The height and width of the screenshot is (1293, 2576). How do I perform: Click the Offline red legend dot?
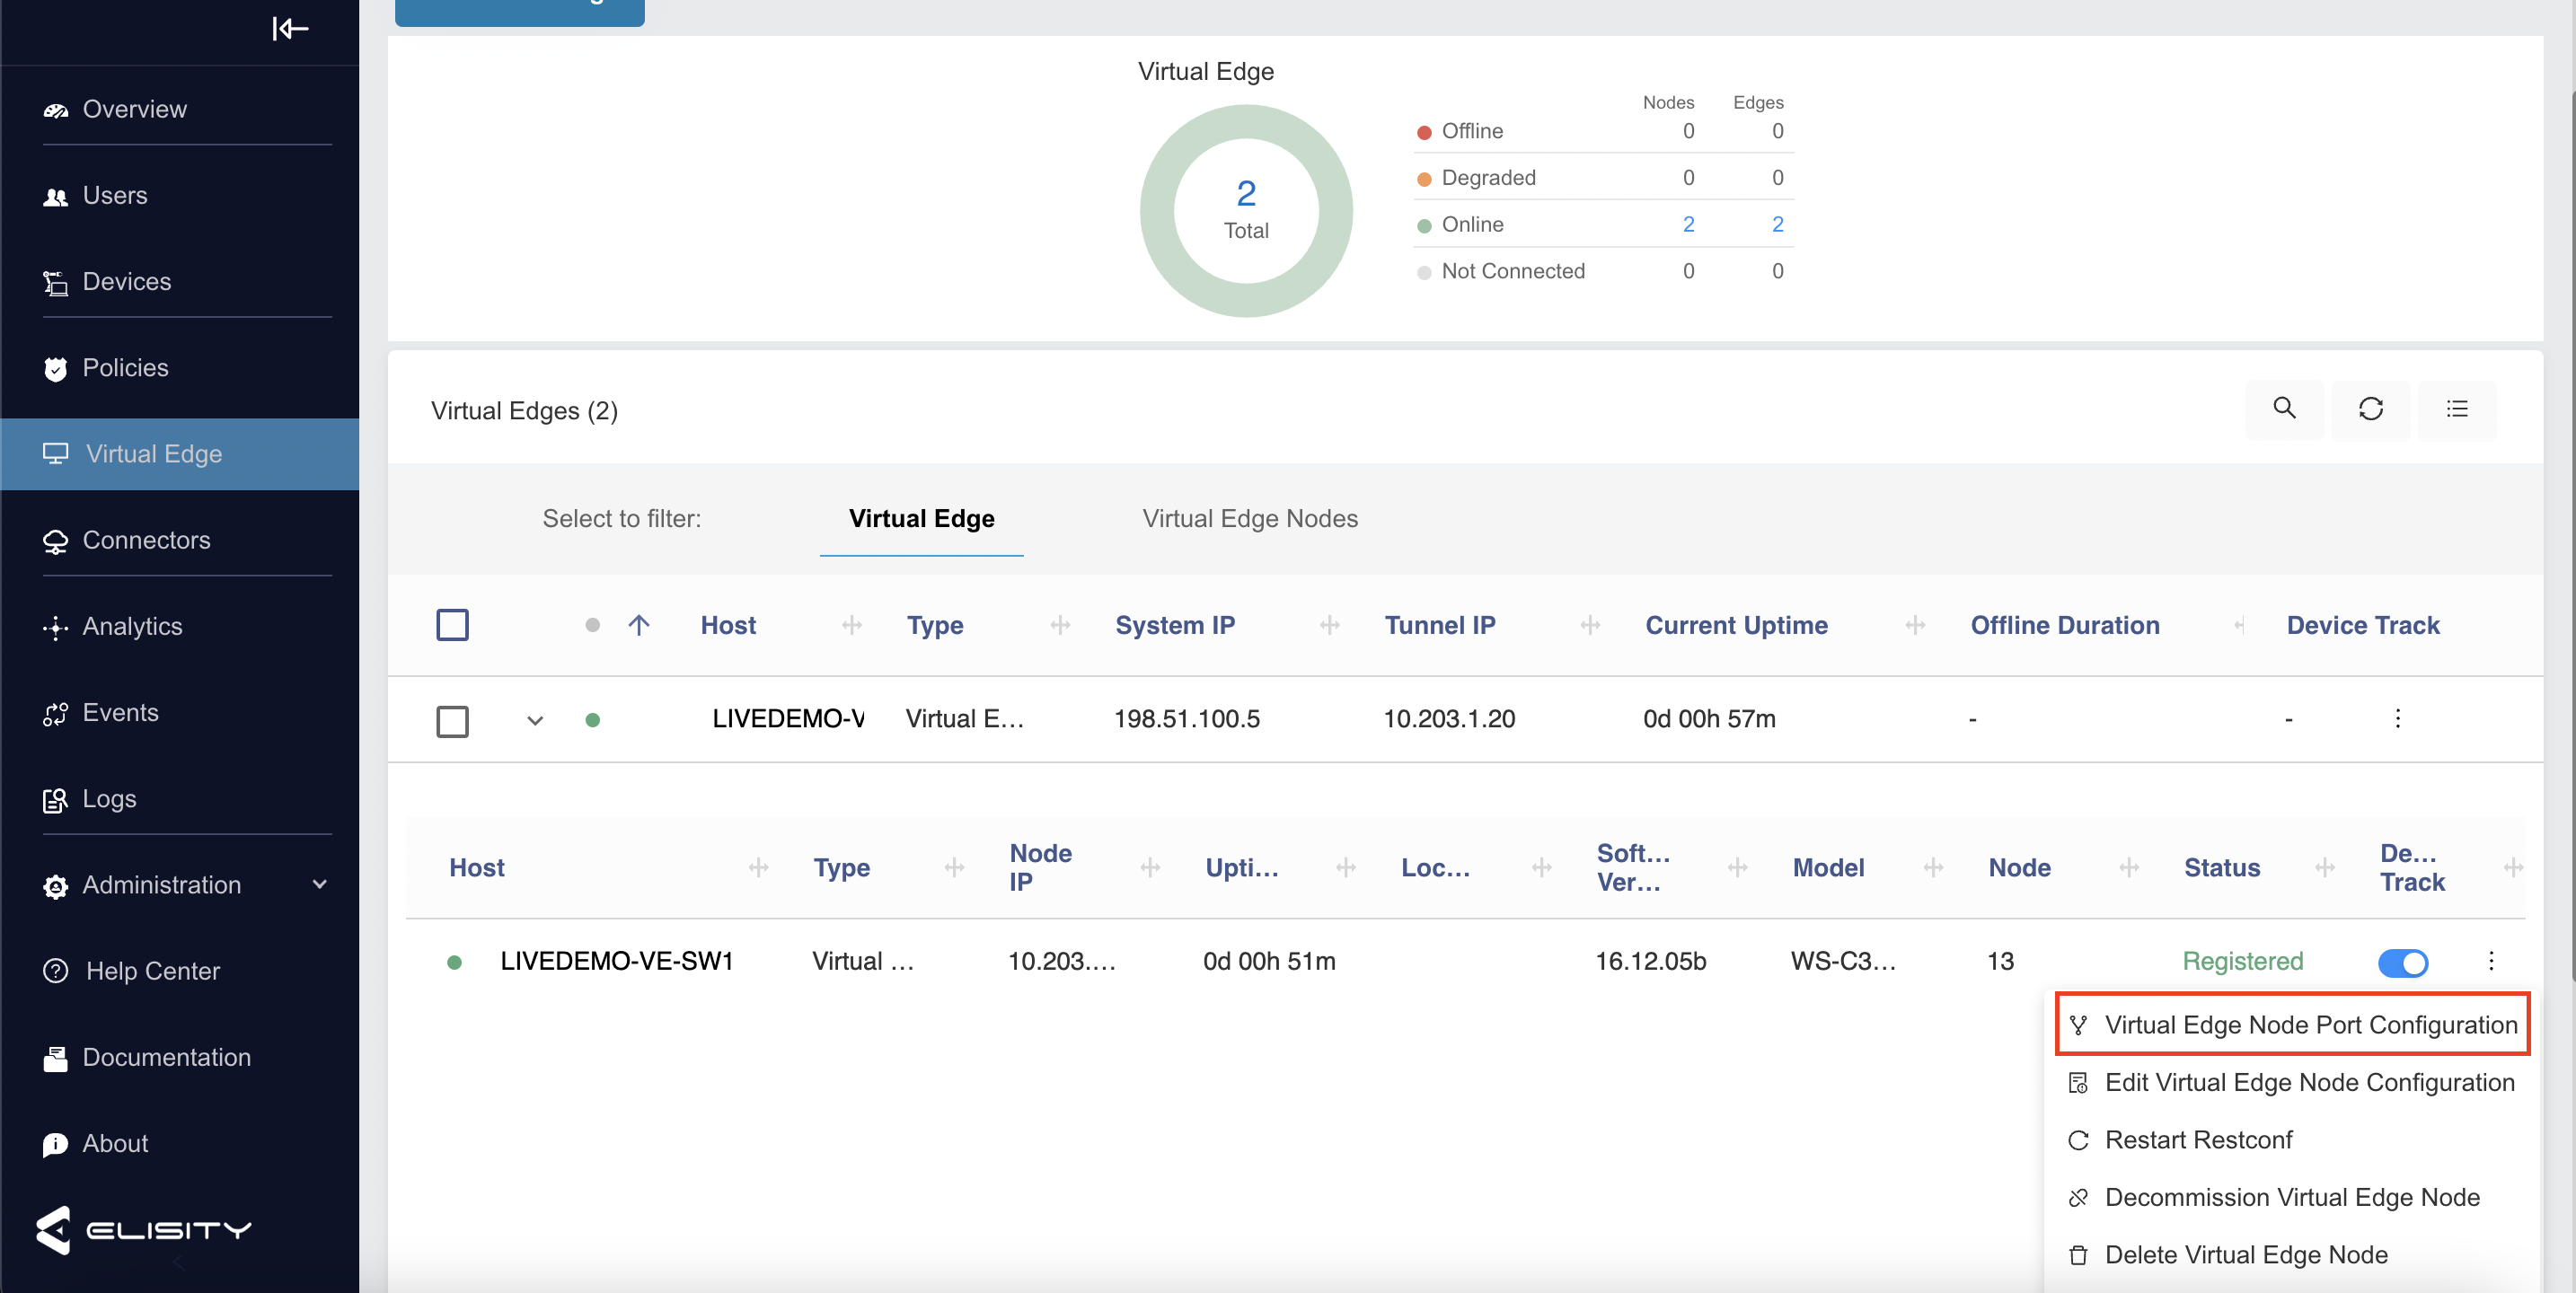pos(1424,132)
